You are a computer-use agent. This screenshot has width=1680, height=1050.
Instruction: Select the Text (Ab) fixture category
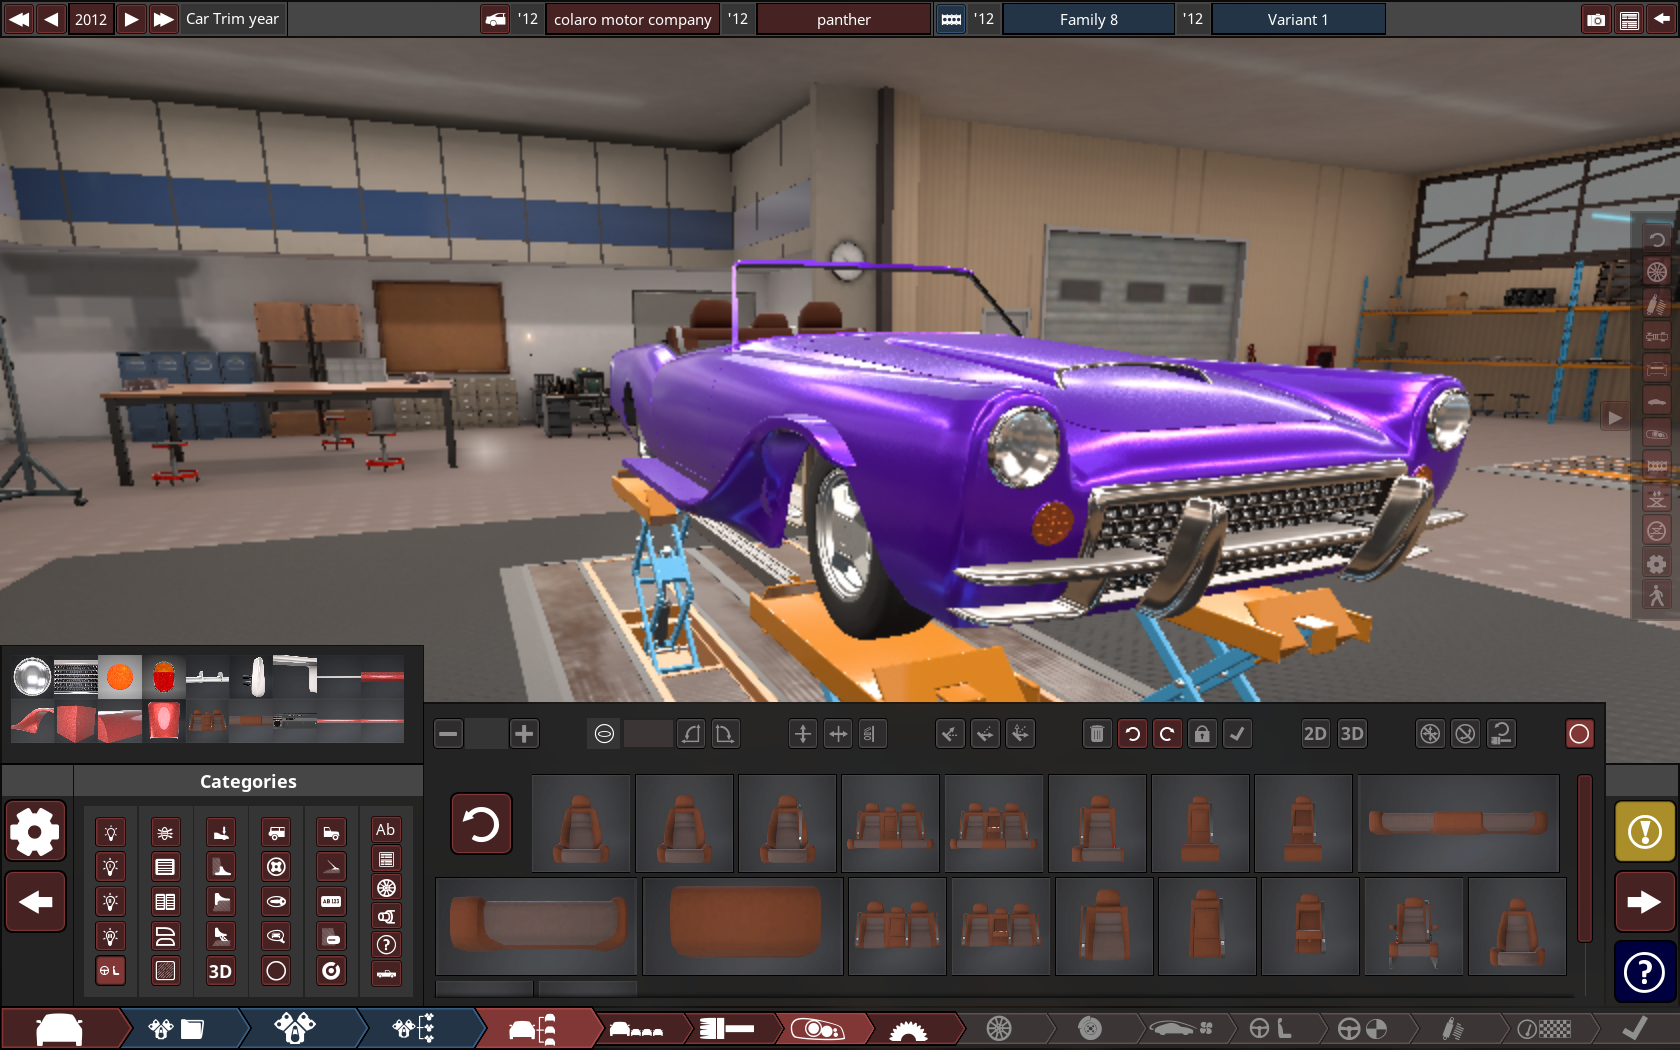tap(386, 830)
